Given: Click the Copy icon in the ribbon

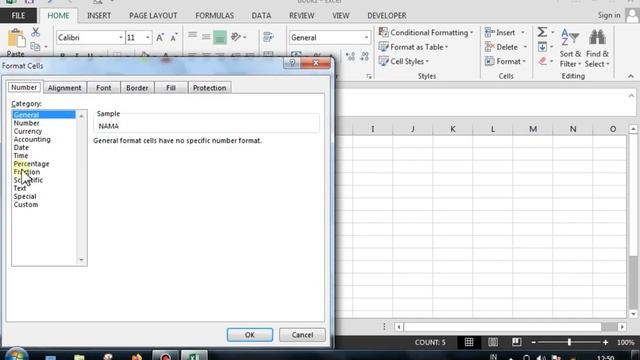Looking at the screenshot, I should coord(35,47).
